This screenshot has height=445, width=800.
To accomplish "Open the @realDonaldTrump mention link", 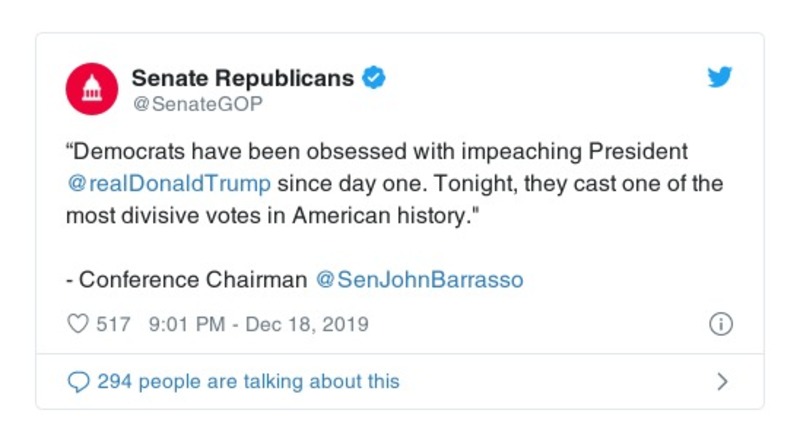I will (x=168, y=185).
